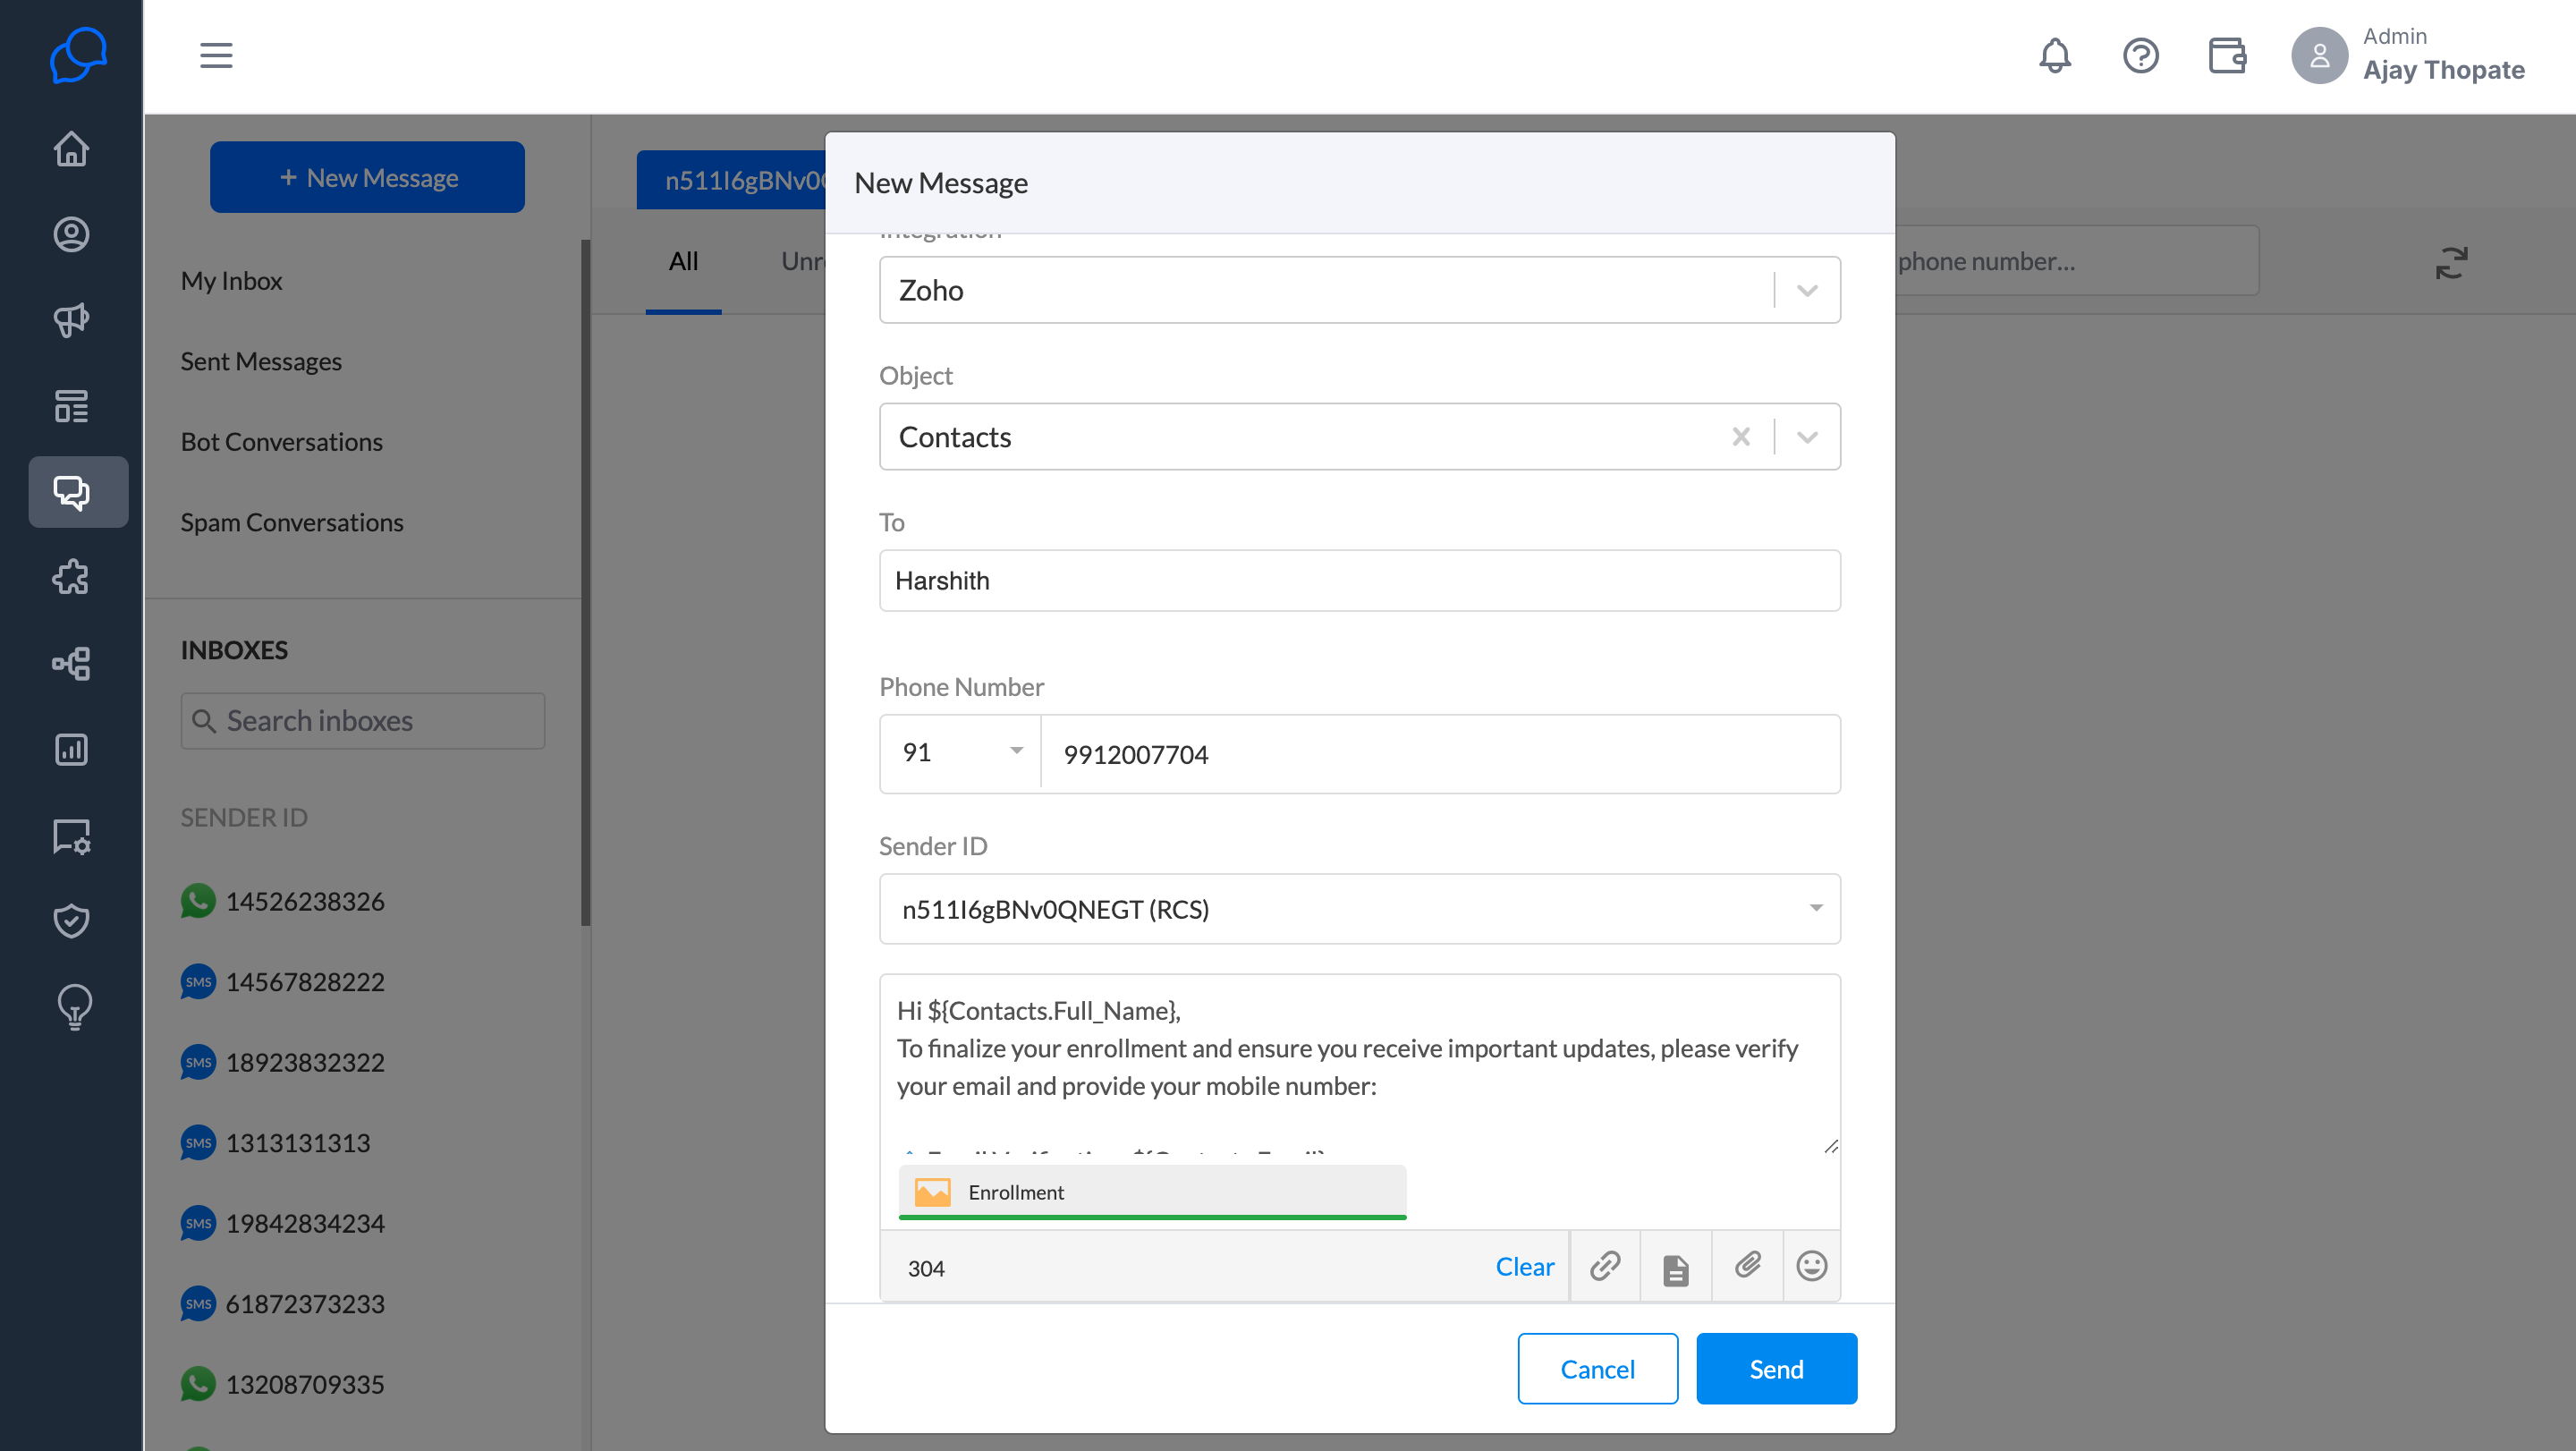Insert a link in the message
The image size is (2576, 1451).
click(x=1605, y=1266)
